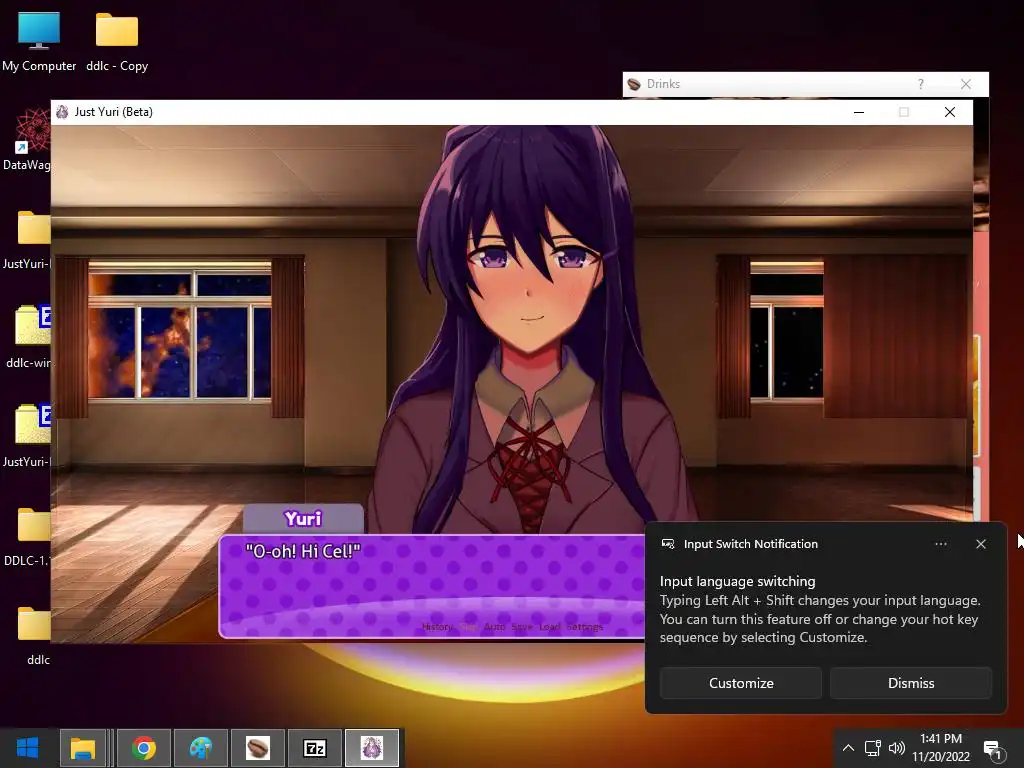This screenshot has height=768, width=1024.
Task: Open Settings in the game quick menu
Action: click(x=584, y=627)
